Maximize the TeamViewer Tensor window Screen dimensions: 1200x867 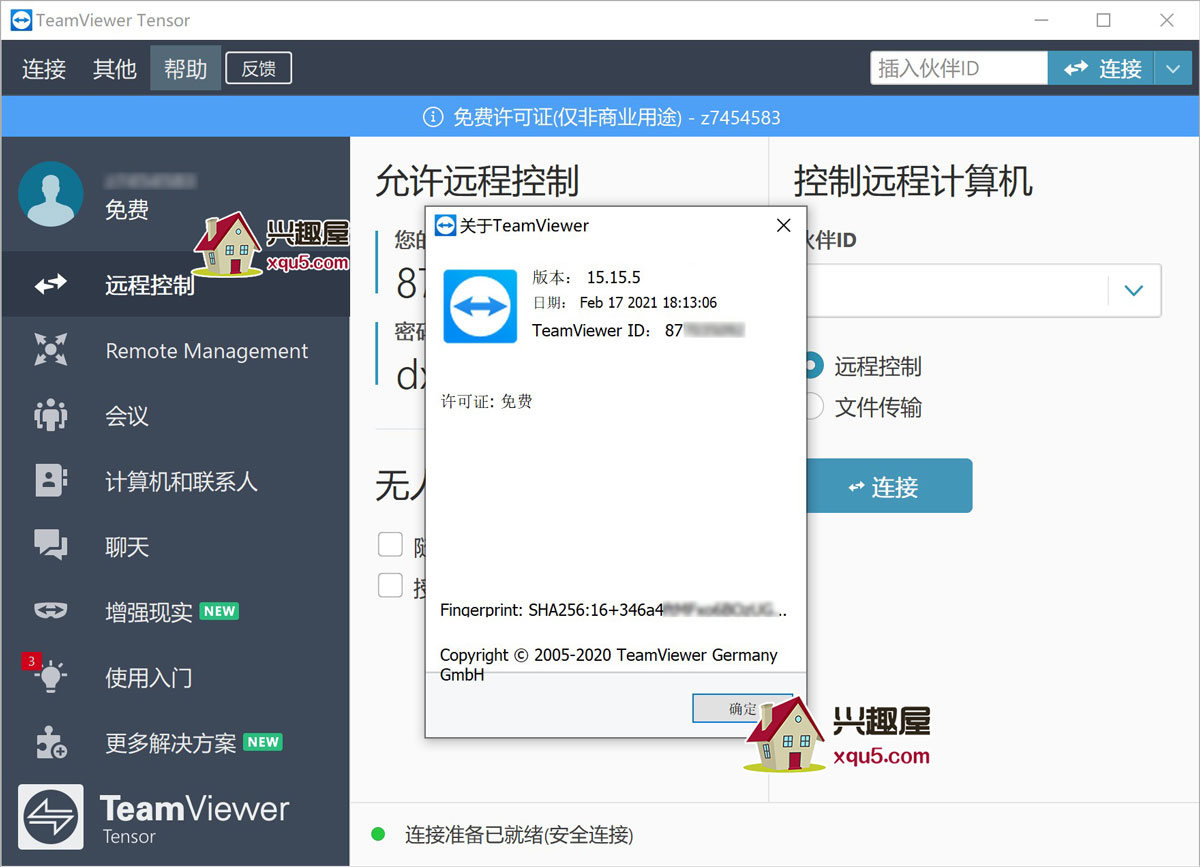click(1103, 20)
